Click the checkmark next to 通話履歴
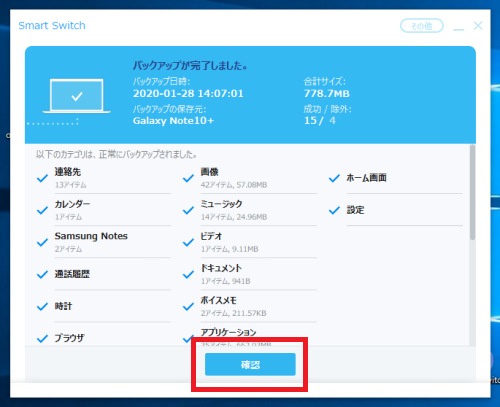 coord(42,274)
